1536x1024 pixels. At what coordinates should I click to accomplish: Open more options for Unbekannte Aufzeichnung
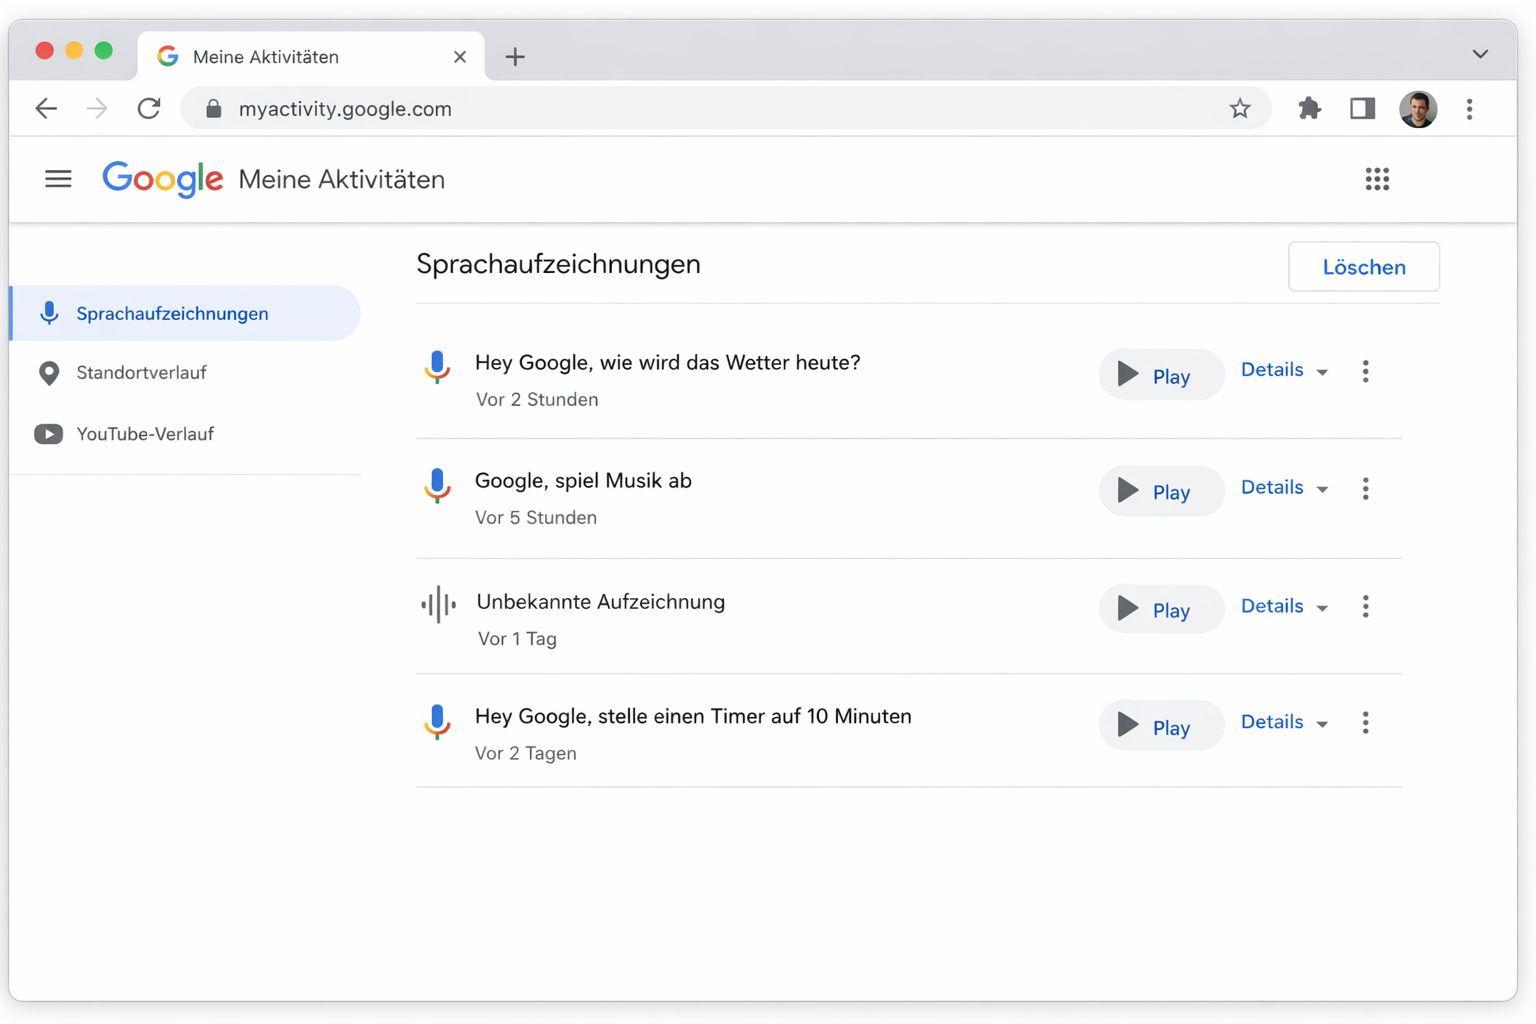tap(1365, 607)
